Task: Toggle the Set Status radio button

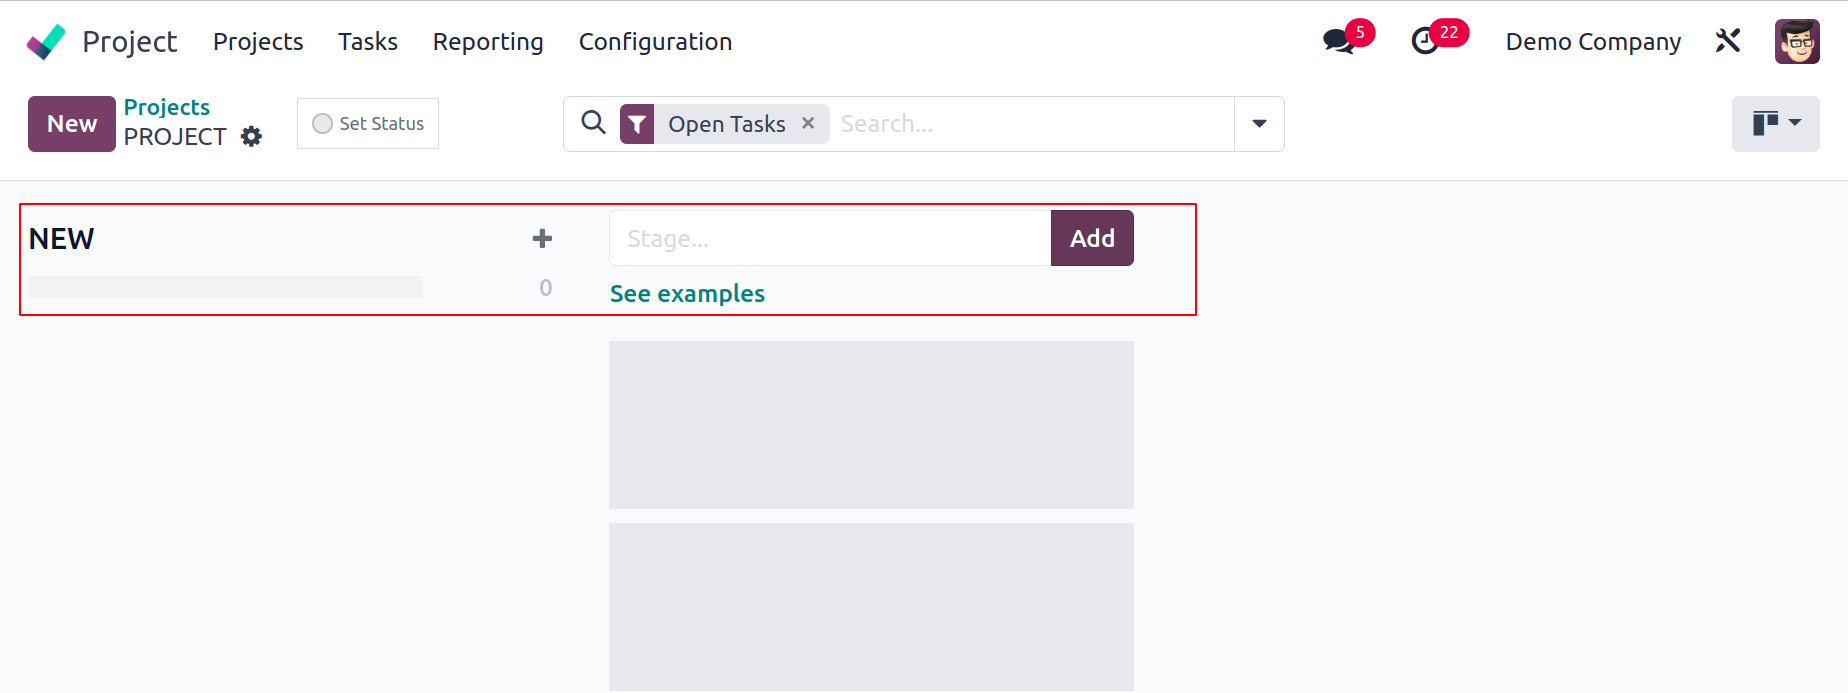Action: coord(322,123)
